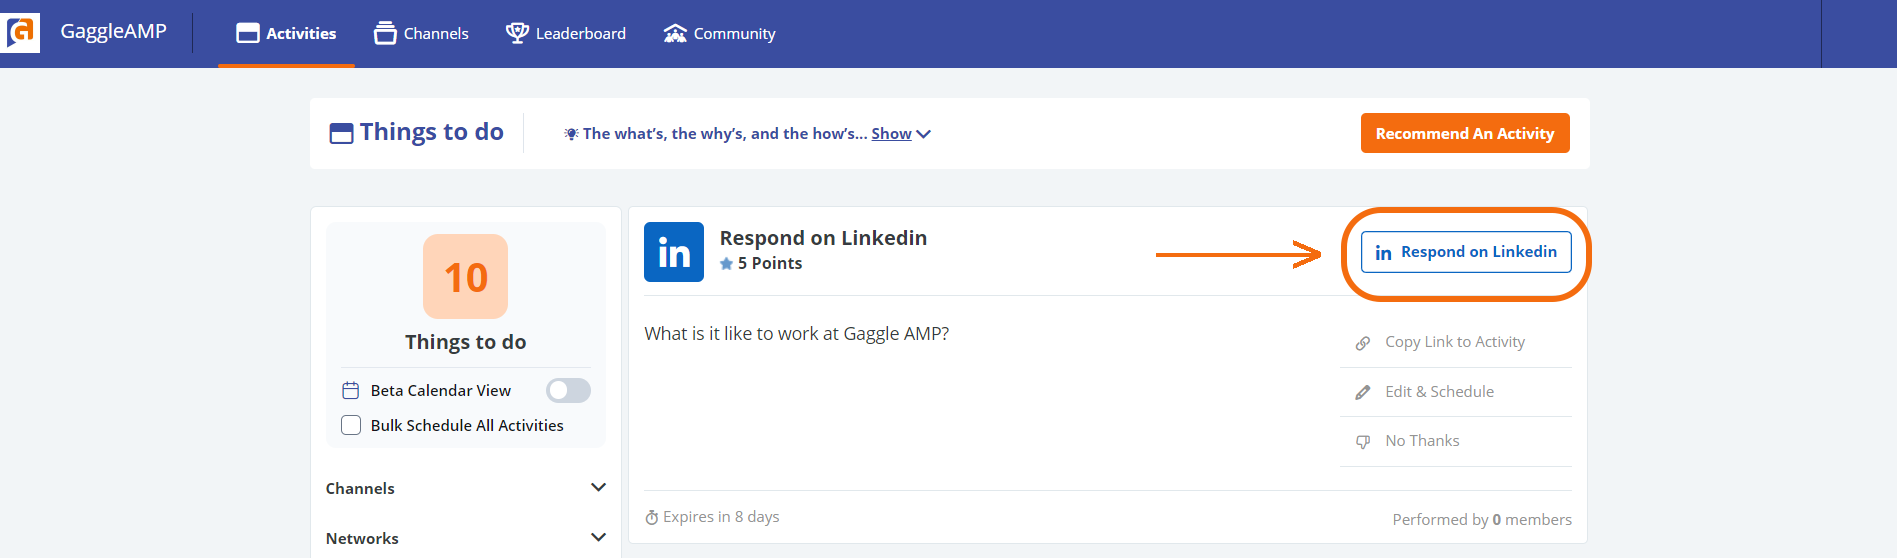Click the large LinkedIn activity logo
Viewport: 1897px width, 558px height.
(x=674, y=252)
